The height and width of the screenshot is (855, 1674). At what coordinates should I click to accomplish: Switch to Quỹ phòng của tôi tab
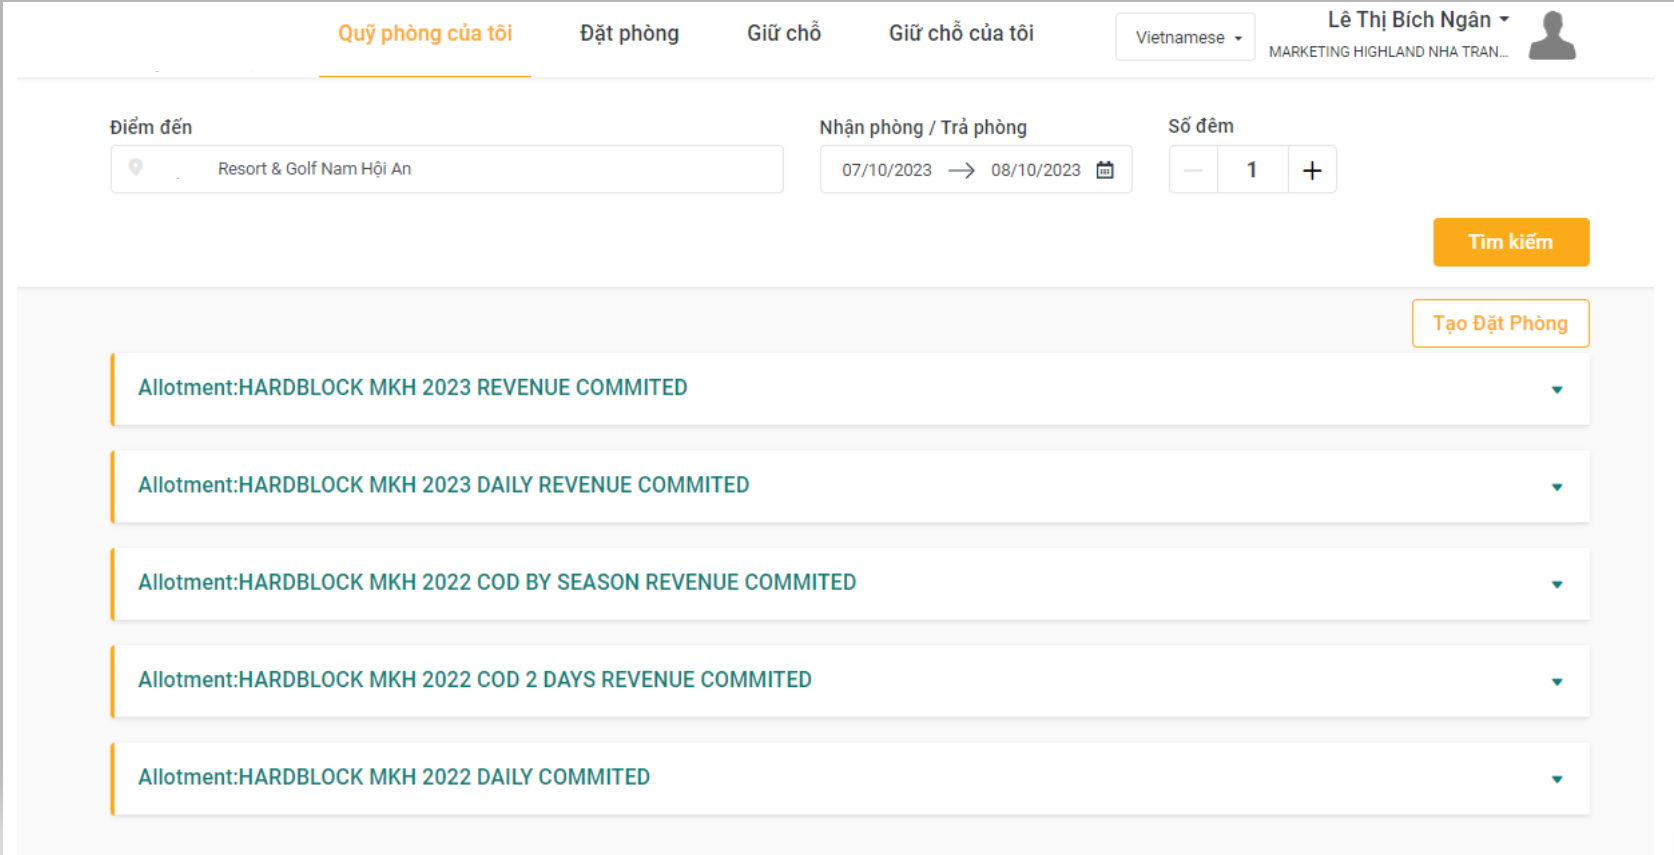(425, 34)
